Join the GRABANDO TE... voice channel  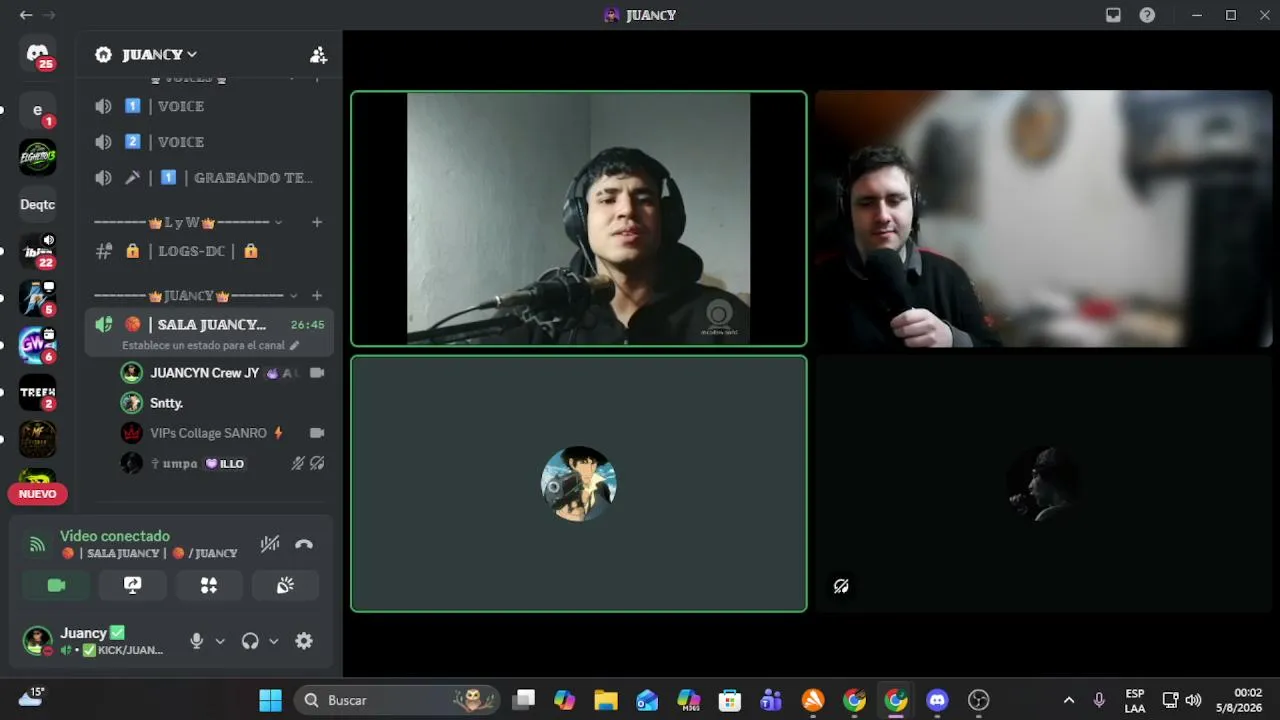(x=209, y=178)
